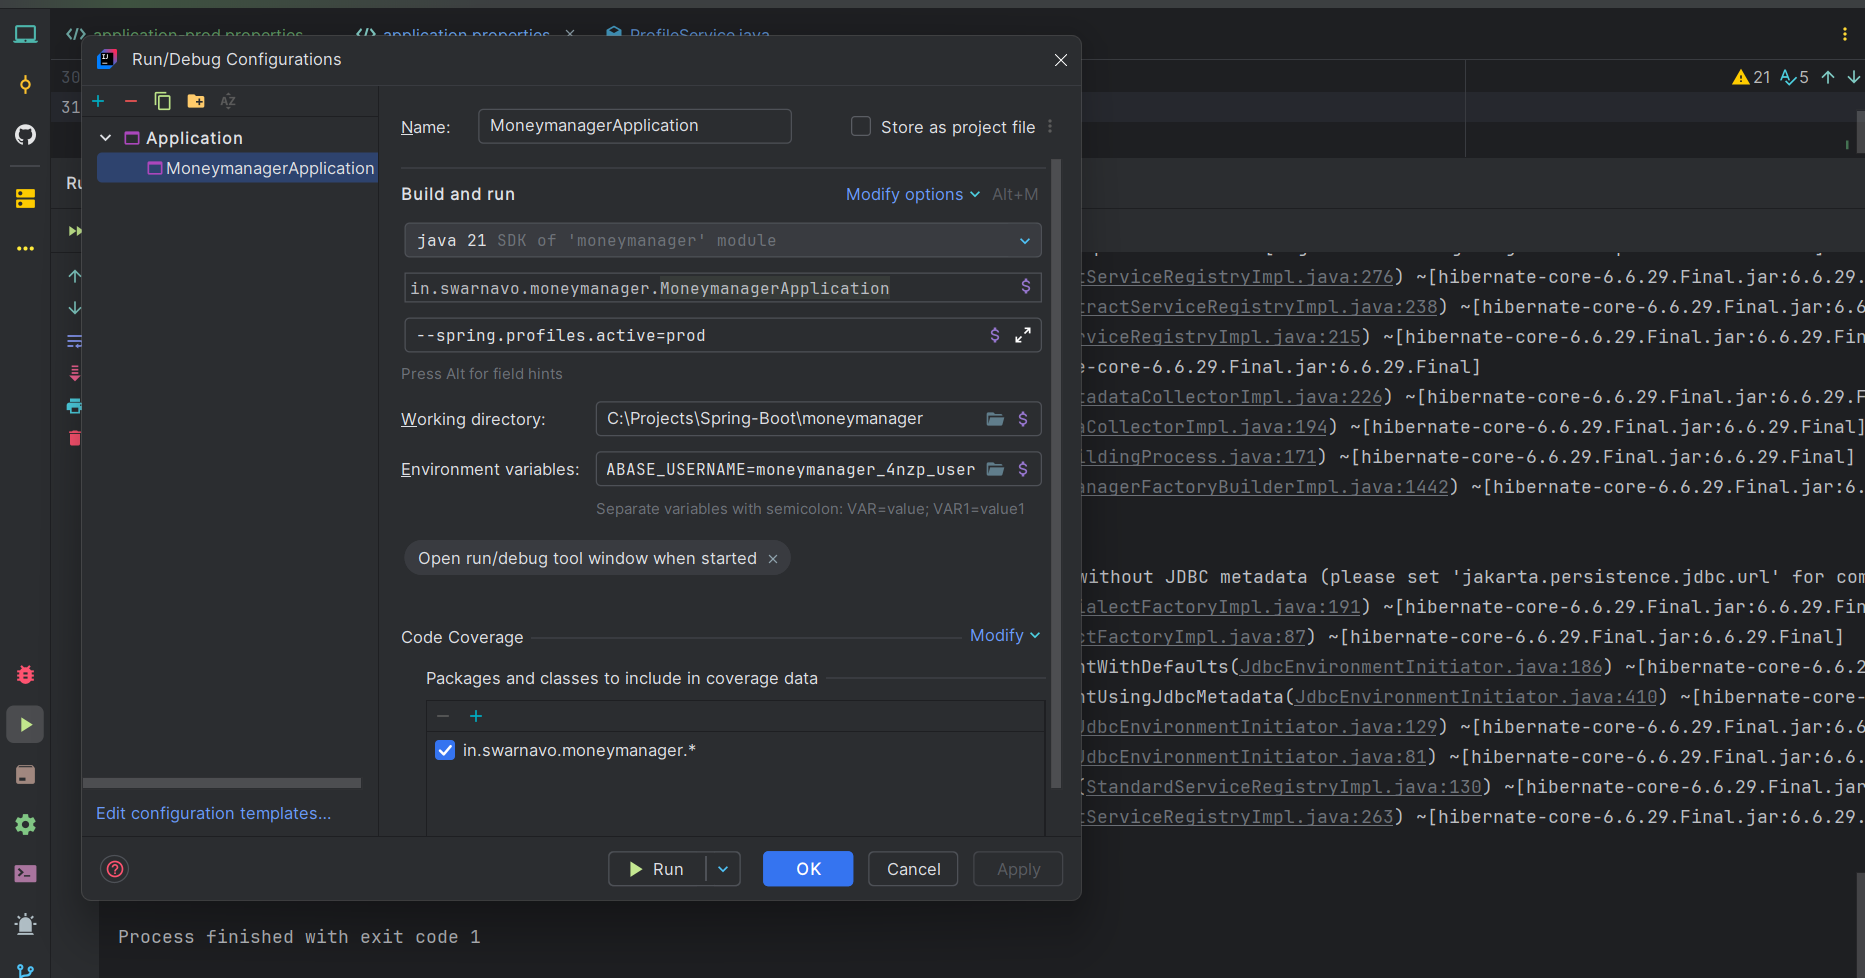Image resolution: width=1865 pixels, height=978 pixels.
Task: Expand the program arguments field
Action: click(1023, 336)
